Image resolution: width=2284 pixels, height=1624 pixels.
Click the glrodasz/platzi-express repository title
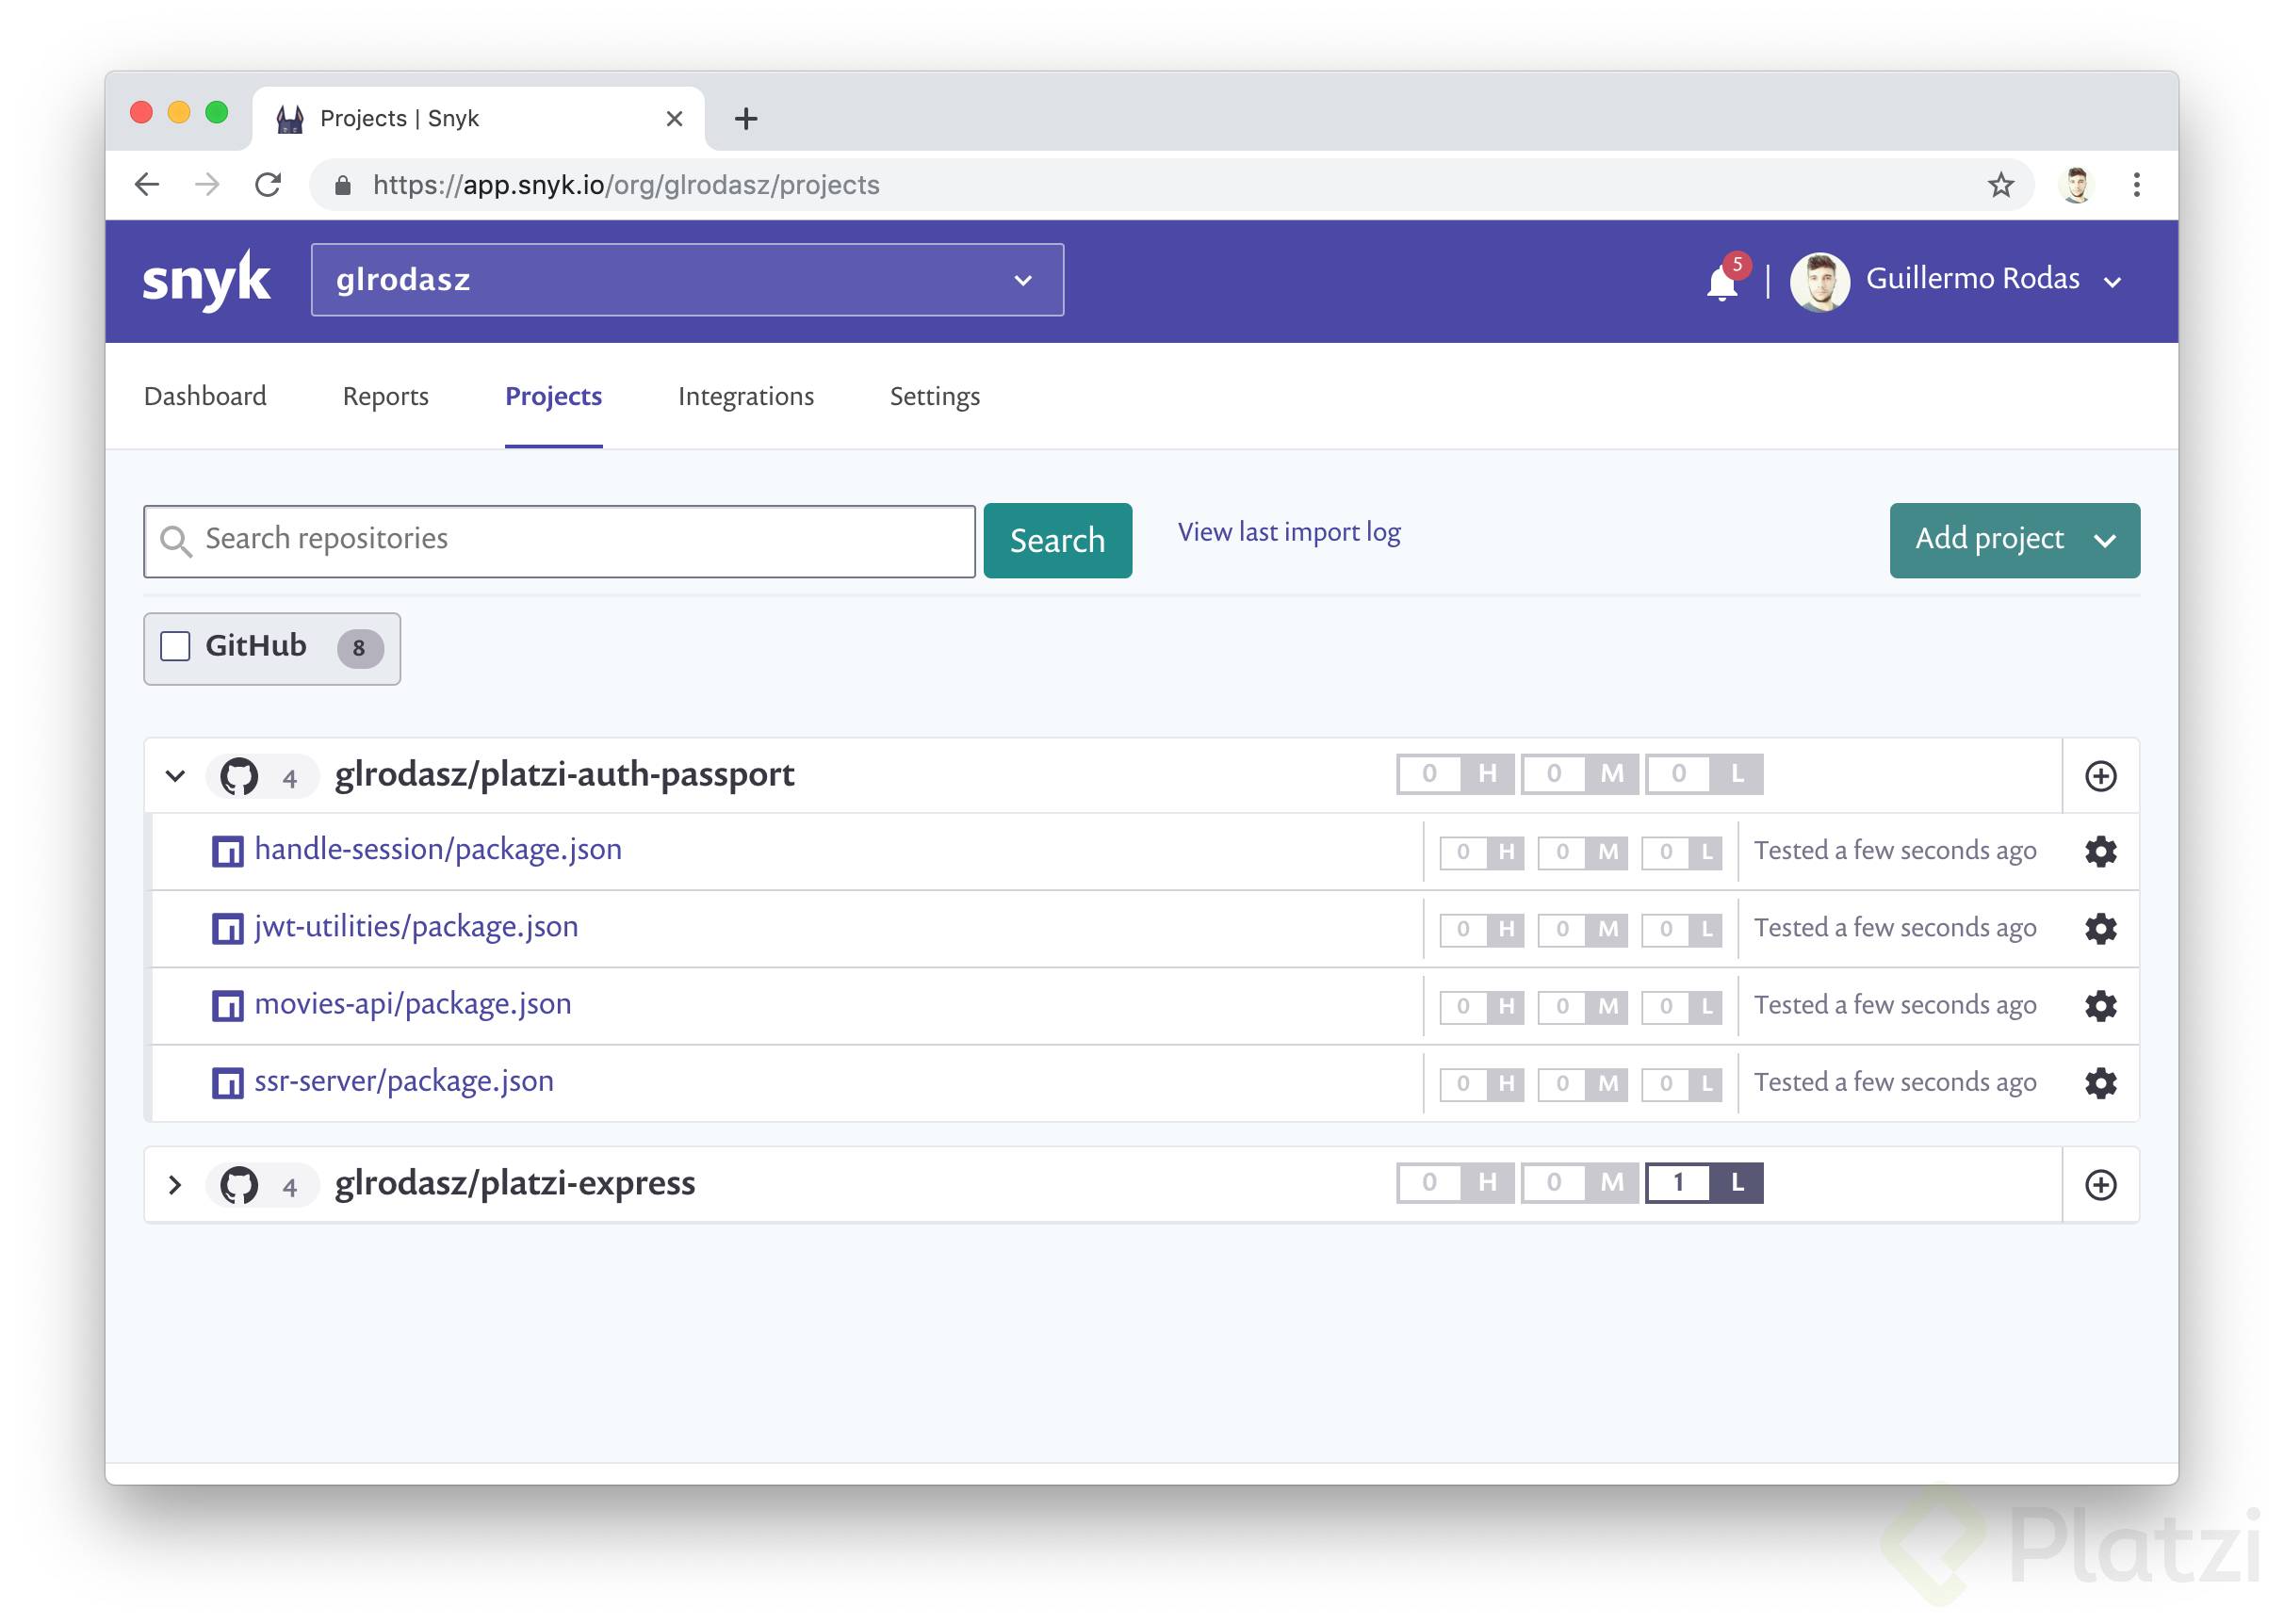(x=515, y=1183)
